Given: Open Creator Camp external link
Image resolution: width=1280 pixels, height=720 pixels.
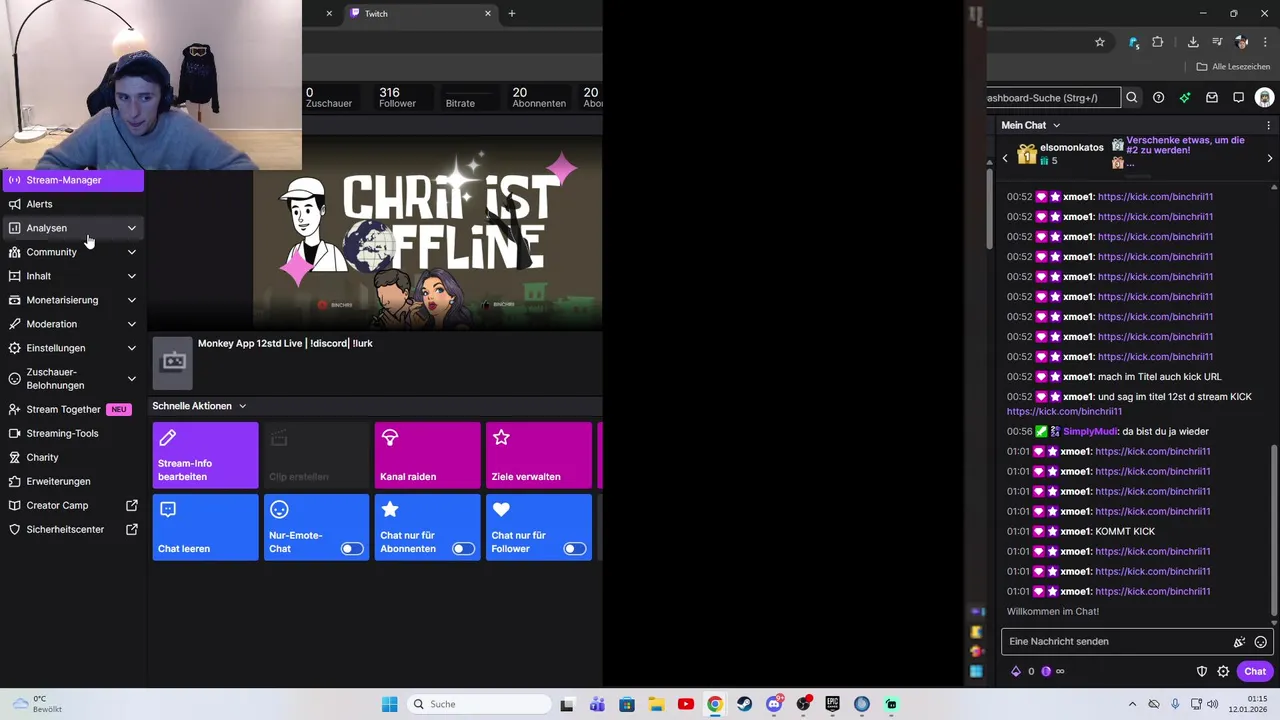Looking at the screenshot, I should [x=72, y=505].
